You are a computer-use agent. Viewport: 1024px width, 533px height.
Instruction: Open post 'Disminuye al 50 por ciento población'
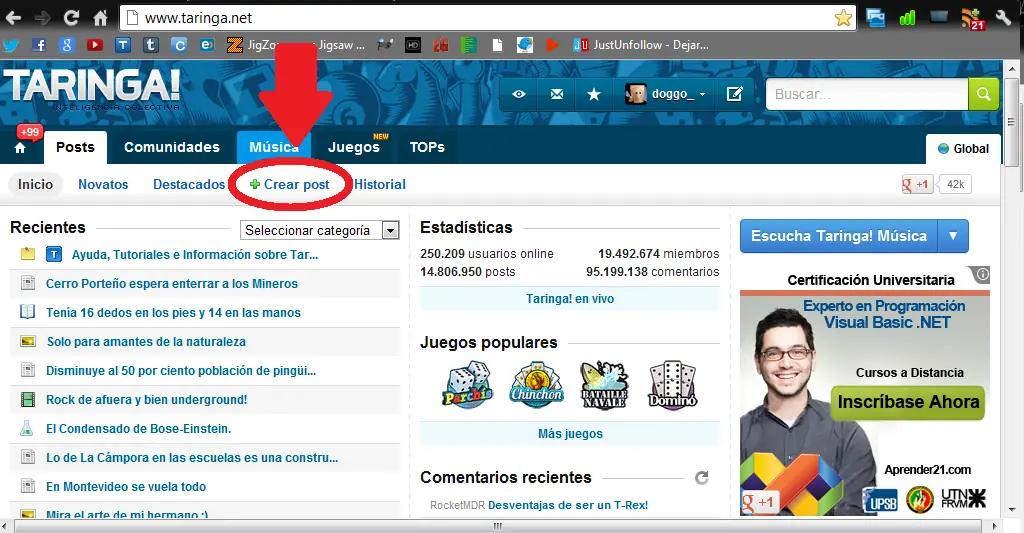point(181,370)
